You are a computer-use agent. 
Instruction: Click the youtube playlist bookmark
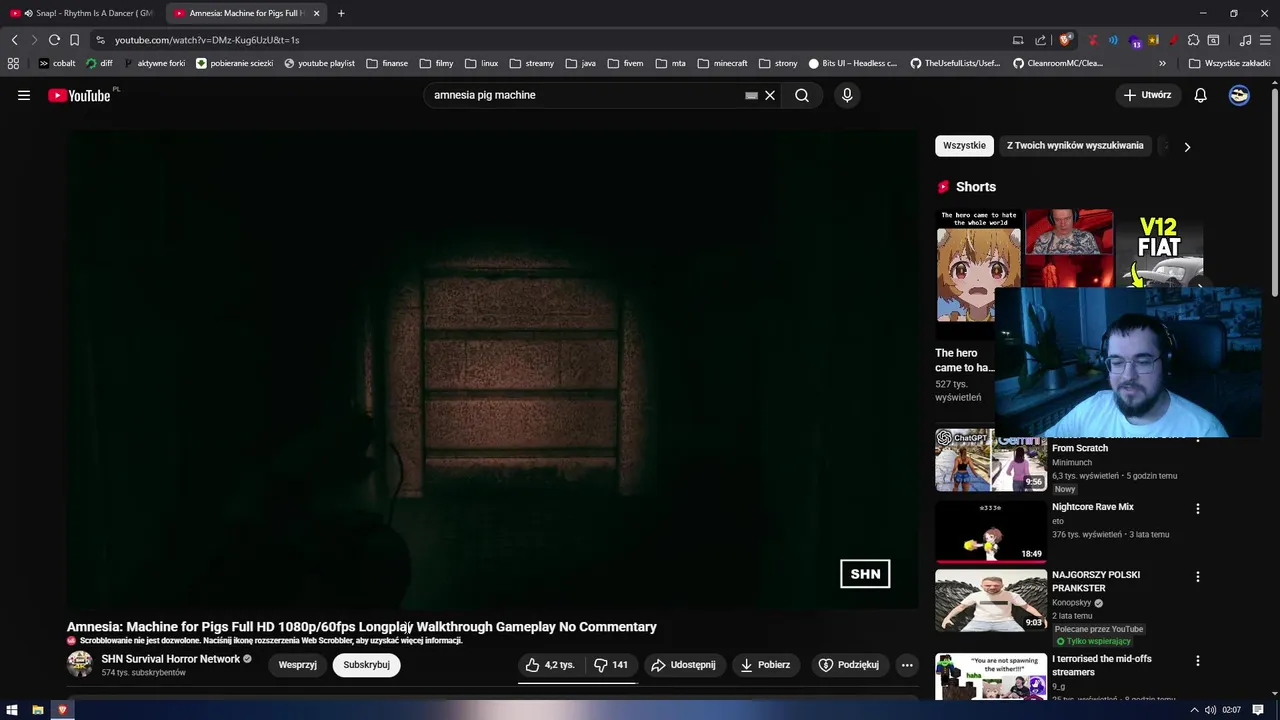[x=319, y=63]
